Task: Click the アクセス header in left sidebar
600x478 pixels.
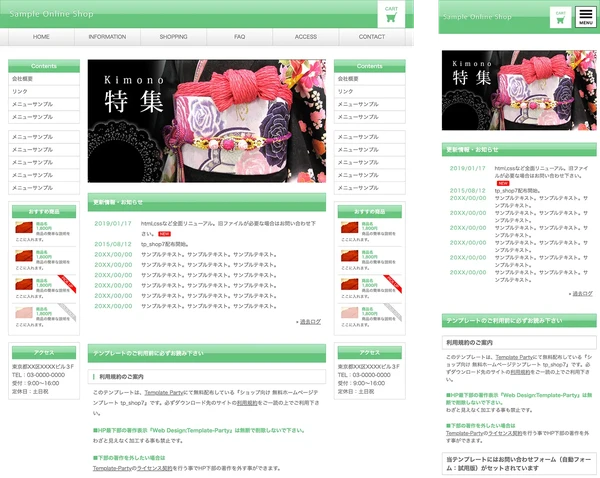Action: click(44, 352)
